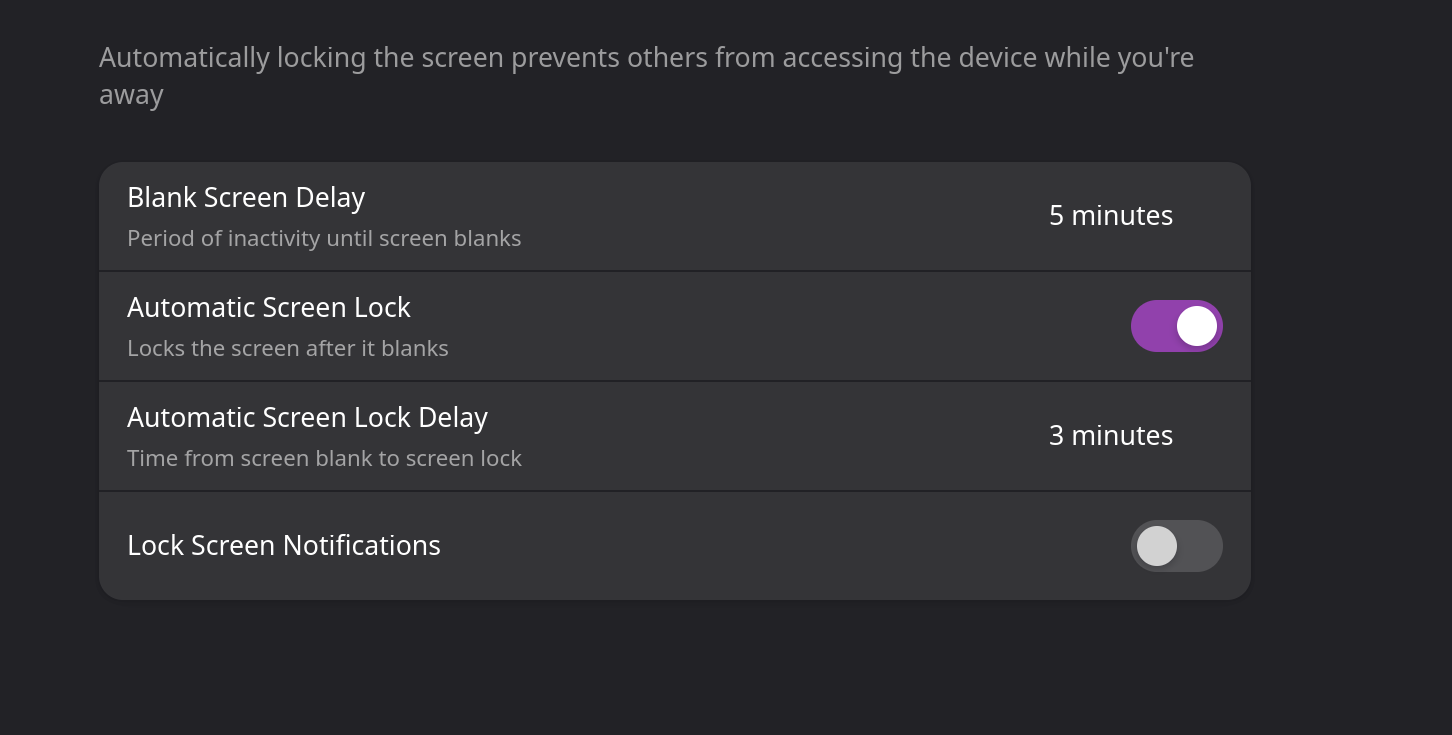1452x735 pixels.
Task: Click the 'Automatic Screen Lock' row title
Action: (269, 307)
